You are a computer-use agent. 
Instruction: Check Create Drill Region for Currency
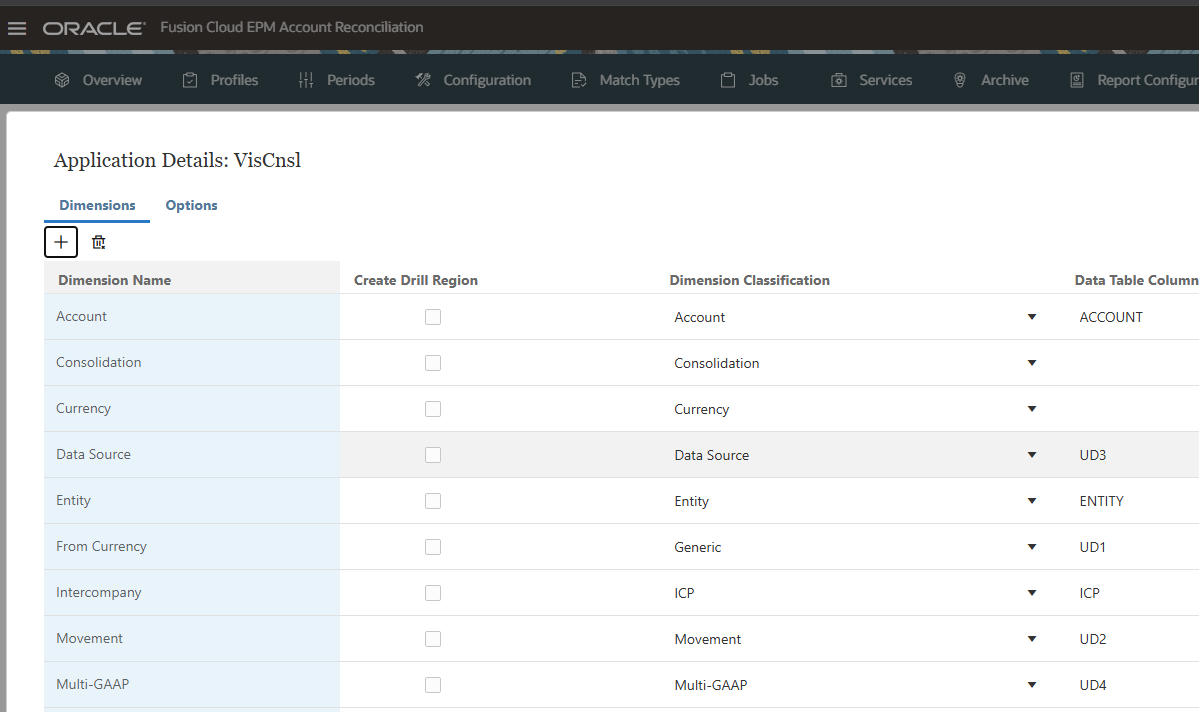click(433, 409)
